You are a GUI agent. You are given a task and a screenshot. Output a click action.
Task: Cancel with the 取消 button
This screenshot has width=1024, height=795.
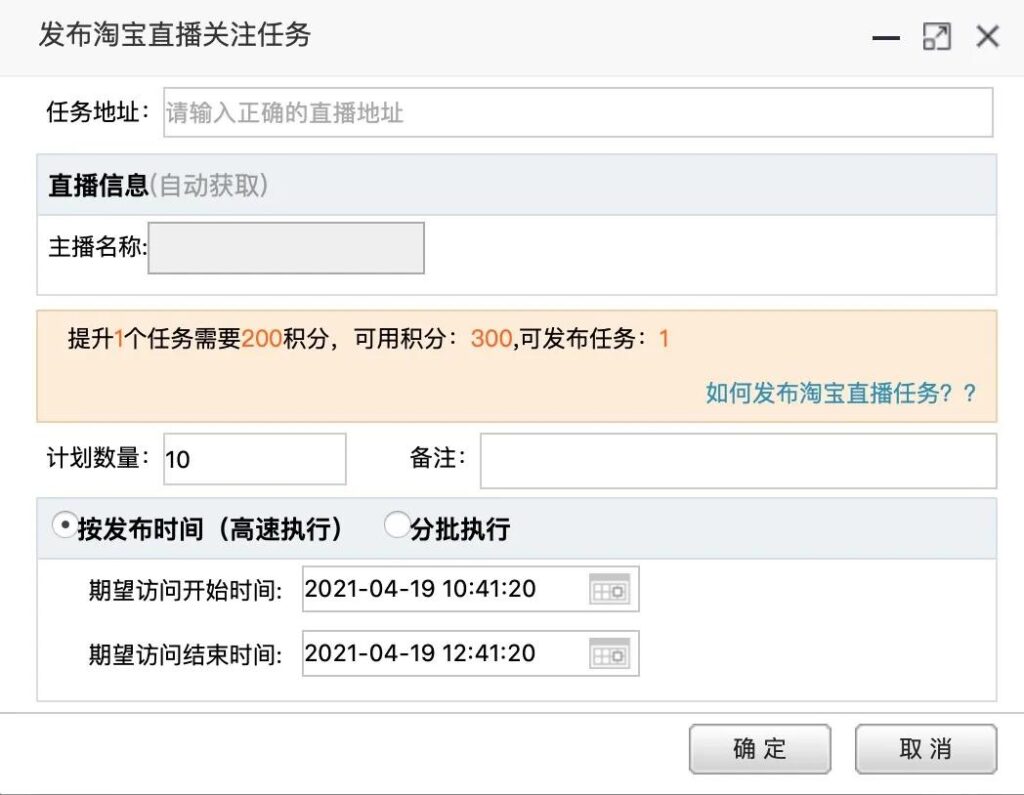click(926, 749)
